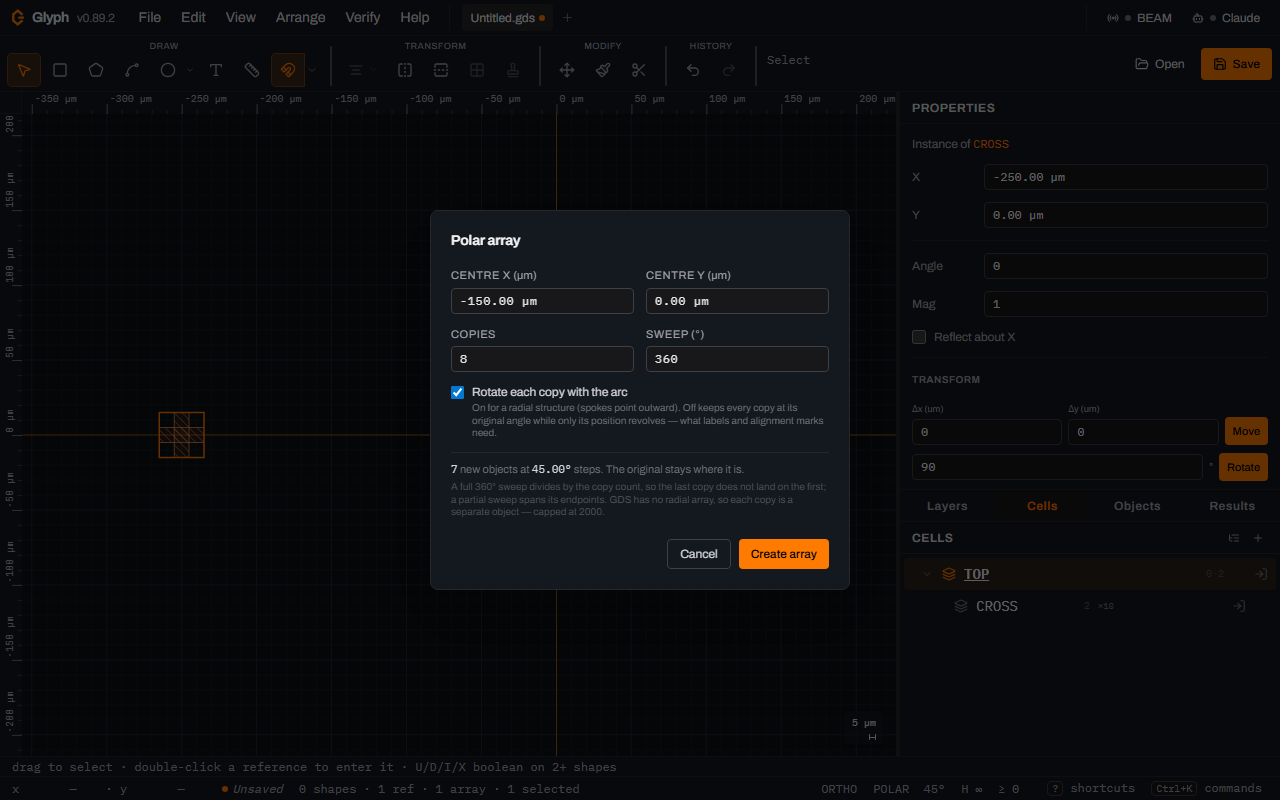
Task: Open the Edit menu
Action: pos(193,17)
